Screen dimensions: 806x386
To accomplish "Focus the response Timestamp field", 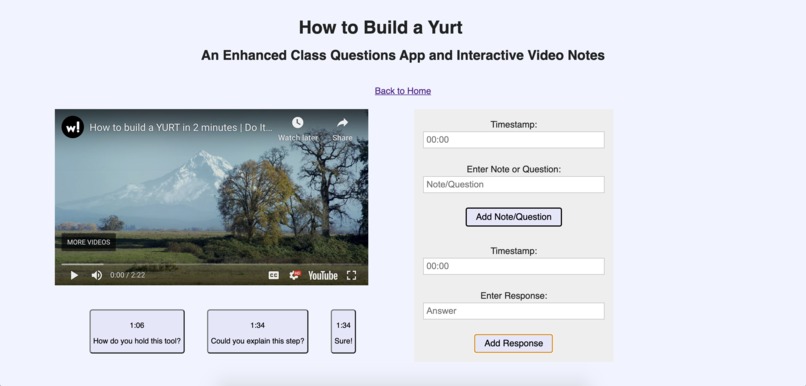I will pos(514,266).
